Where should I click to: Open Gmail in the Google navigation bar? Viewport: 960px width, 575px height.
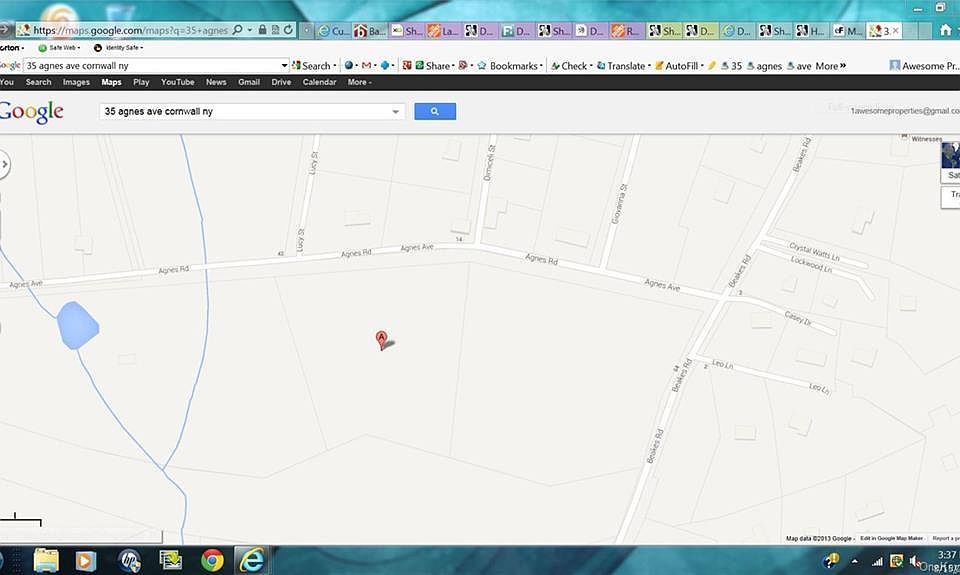click(x=248, y=82)
